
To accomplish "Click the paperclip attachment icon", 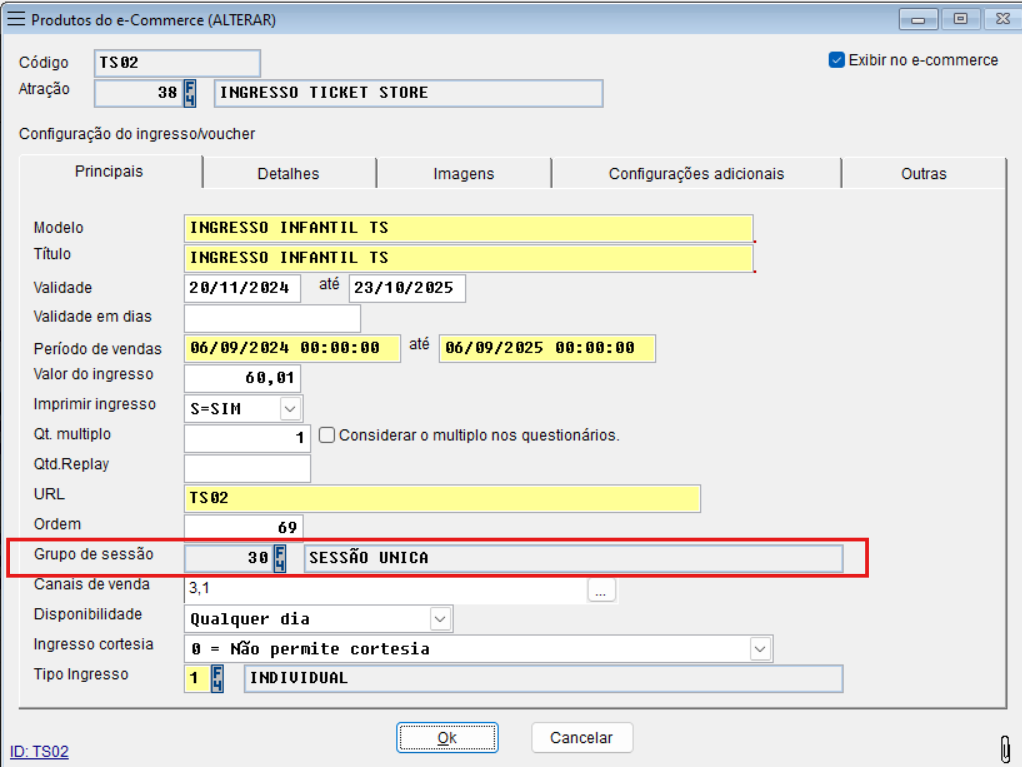I will point(1005,747).
